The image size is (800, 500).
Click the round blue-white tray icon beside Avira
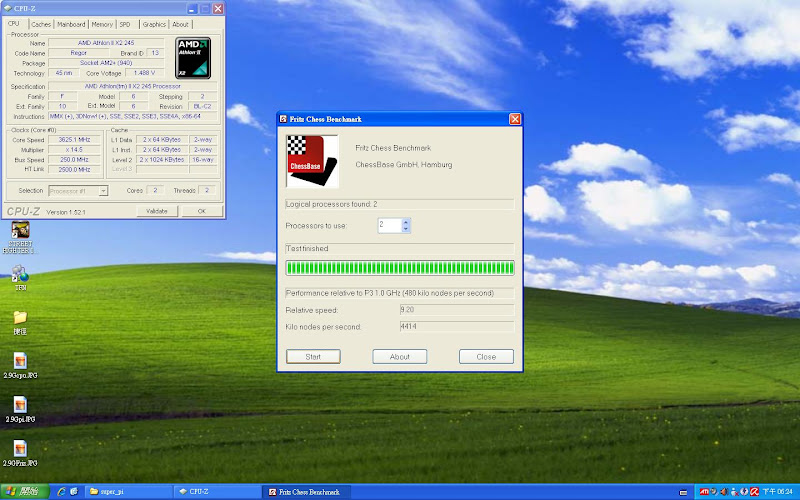(x=744, y=492)
